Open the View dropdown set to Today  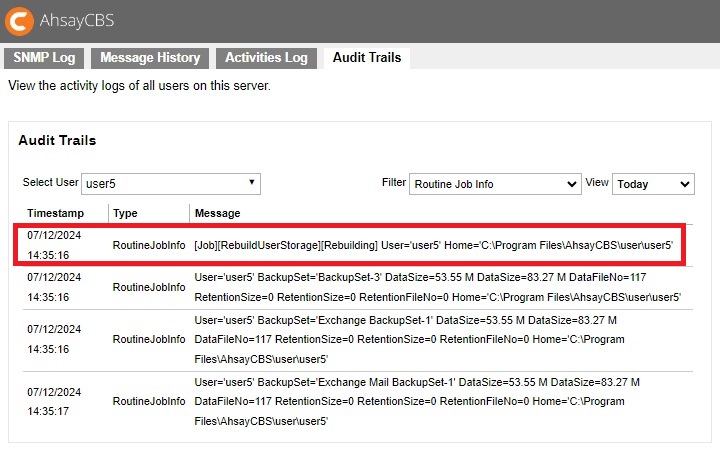653,184
